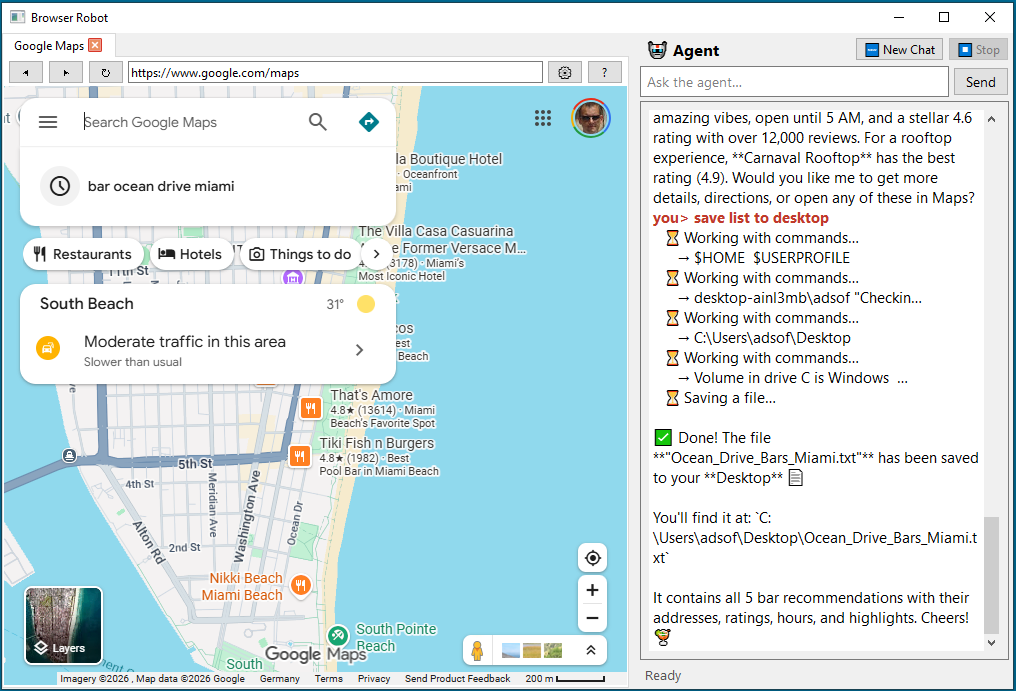
Task: Click the question mark help button
Action: 605,73
